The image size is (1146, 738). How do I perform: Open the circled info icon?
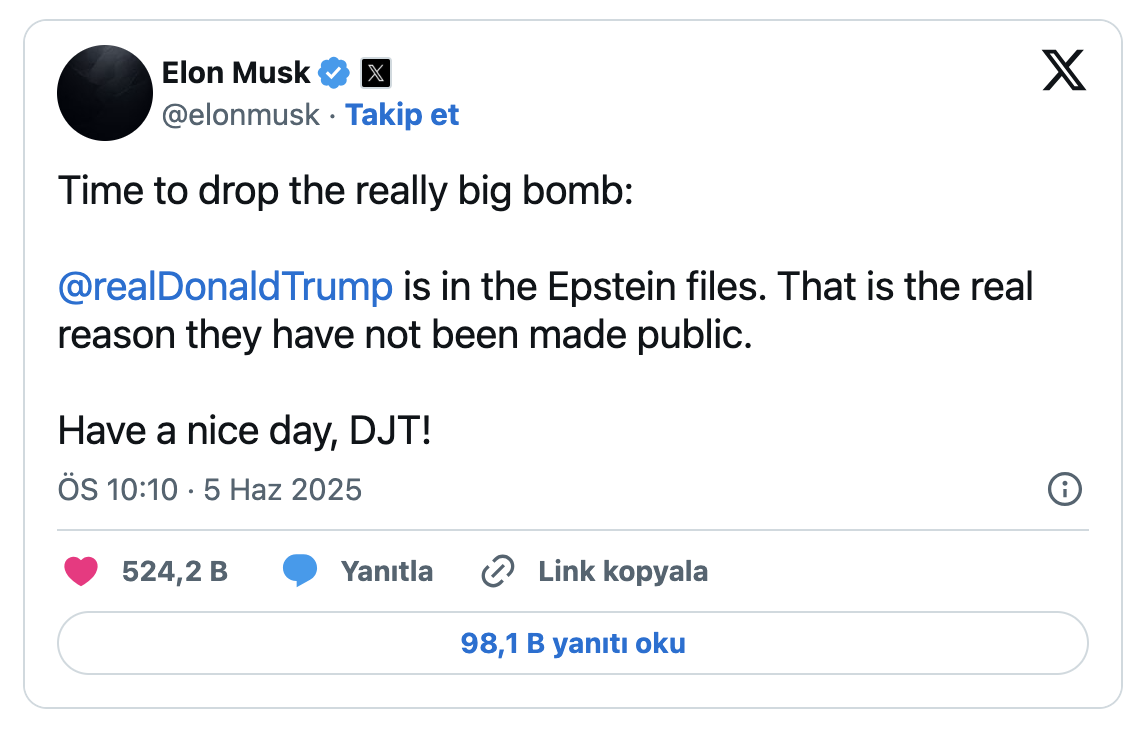[x=1063, y=490]
